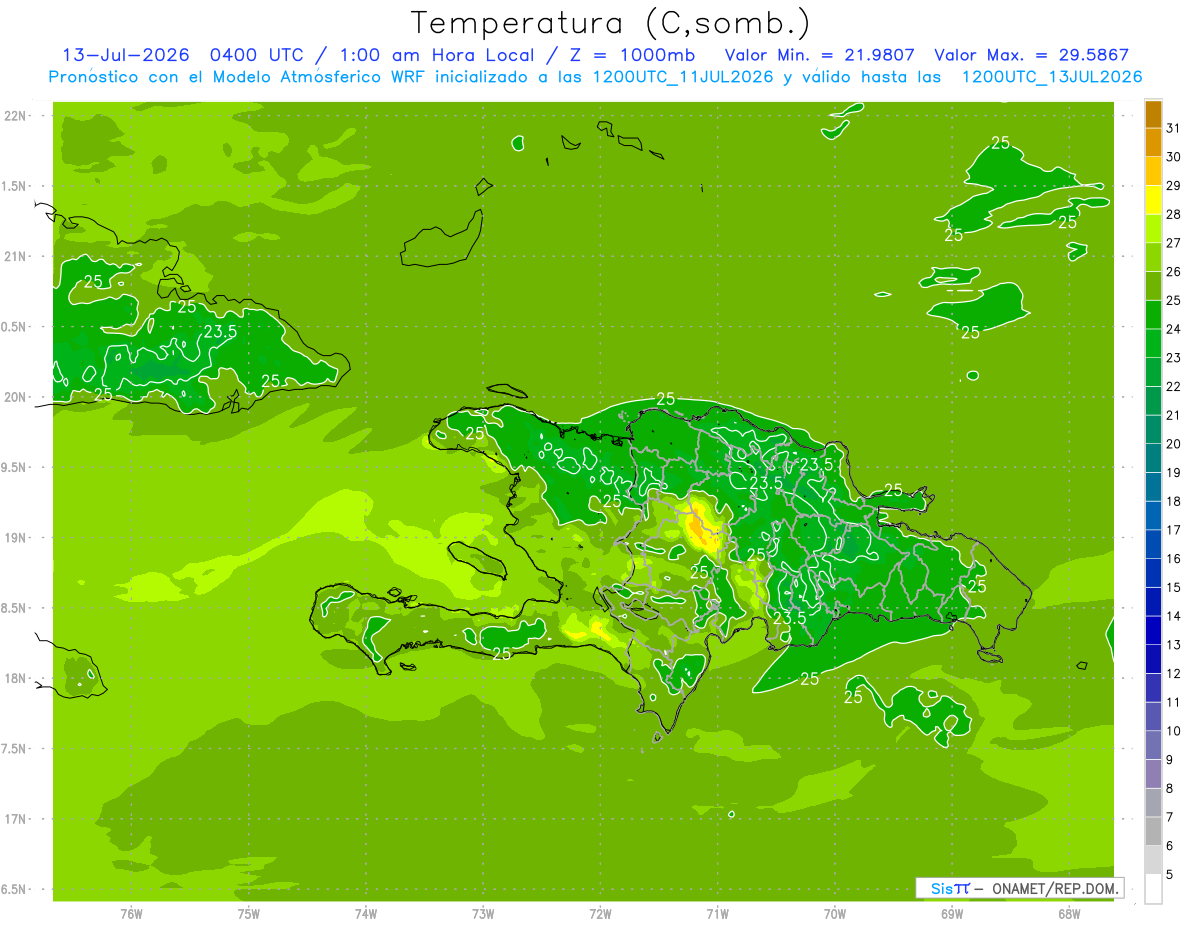This screenshot has width=1200, height=927.
Task: Click the 73W longitude axis label
Action: point(483,913)
